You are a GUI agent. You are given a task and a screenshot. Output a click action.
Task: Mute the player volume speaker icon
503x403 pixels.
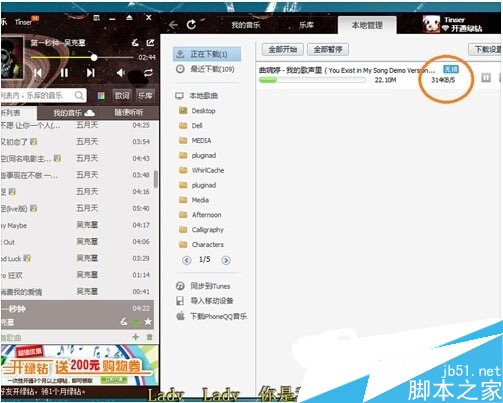[121, 72]
